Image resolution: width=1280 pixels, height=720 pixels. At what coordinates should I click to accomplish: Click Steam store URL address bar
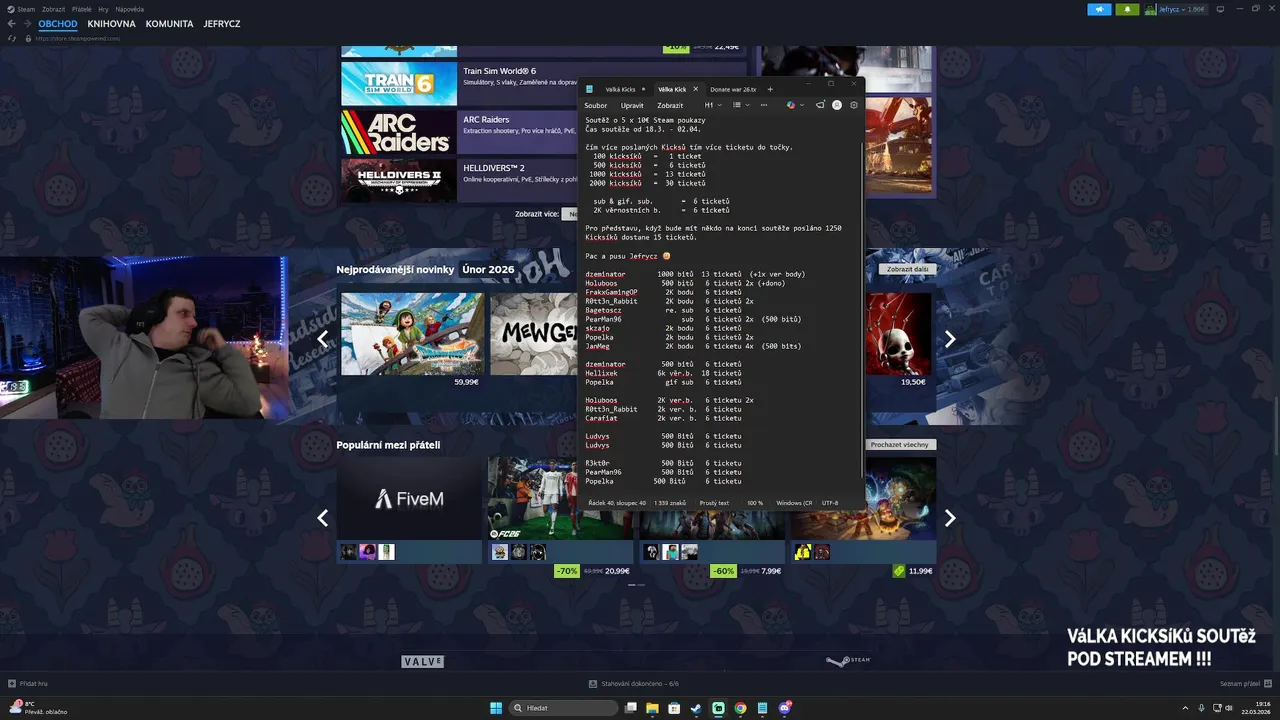[x=77, y=38]
